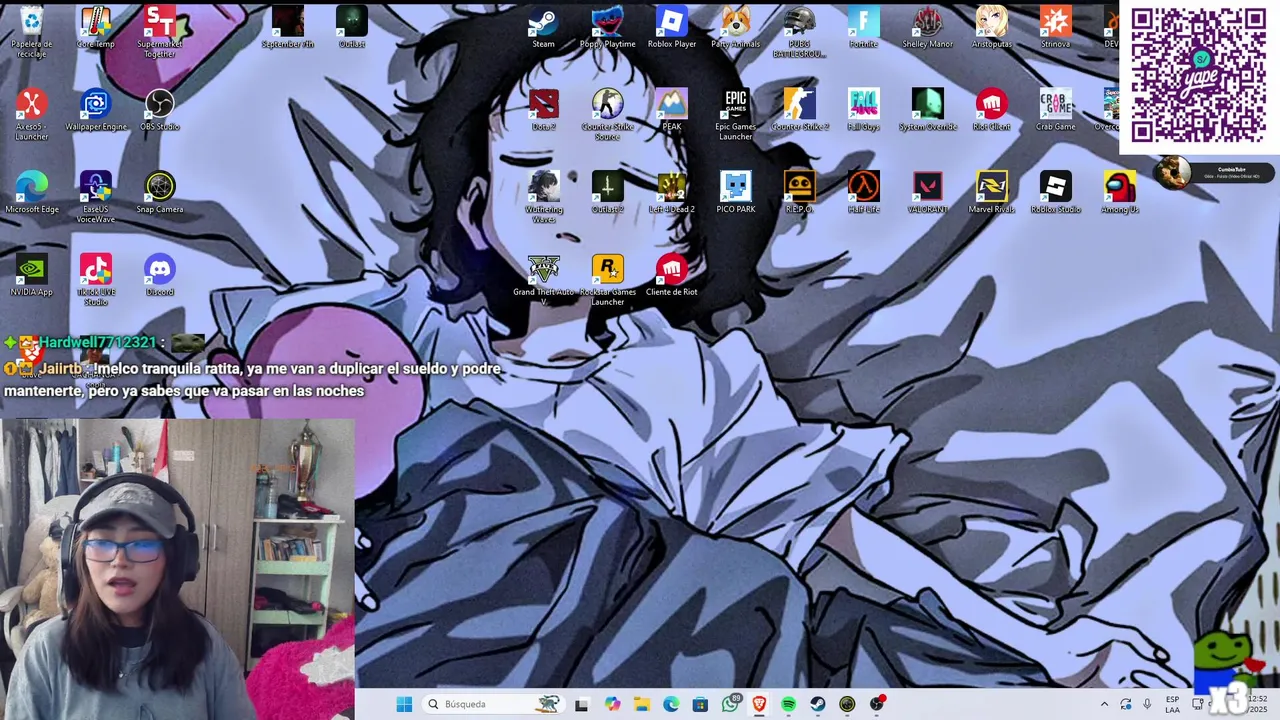
Task: Select the September 7th desktop icon
Action: 287,28
